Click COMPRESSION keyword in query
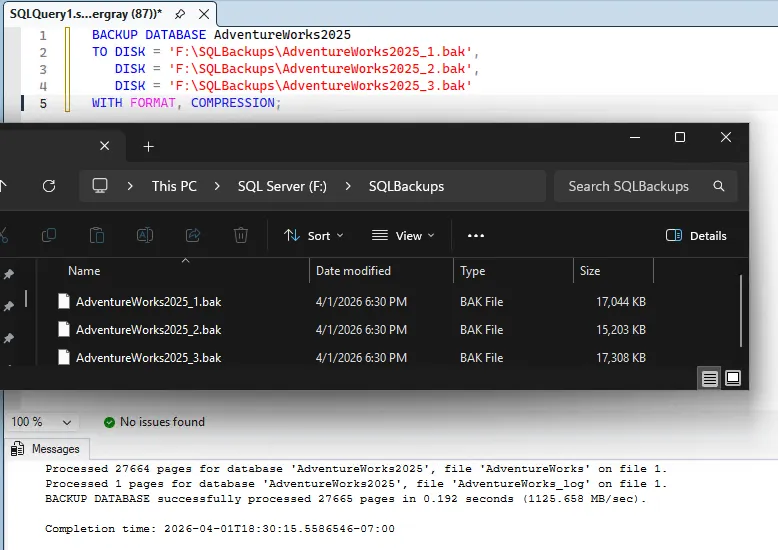This screenshot has width=778, height=550. point(233,103)
